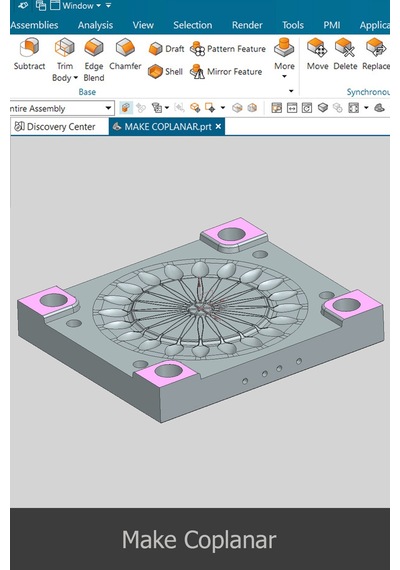Open the quick access toolbar customize arrow

[x=108, y=5]
